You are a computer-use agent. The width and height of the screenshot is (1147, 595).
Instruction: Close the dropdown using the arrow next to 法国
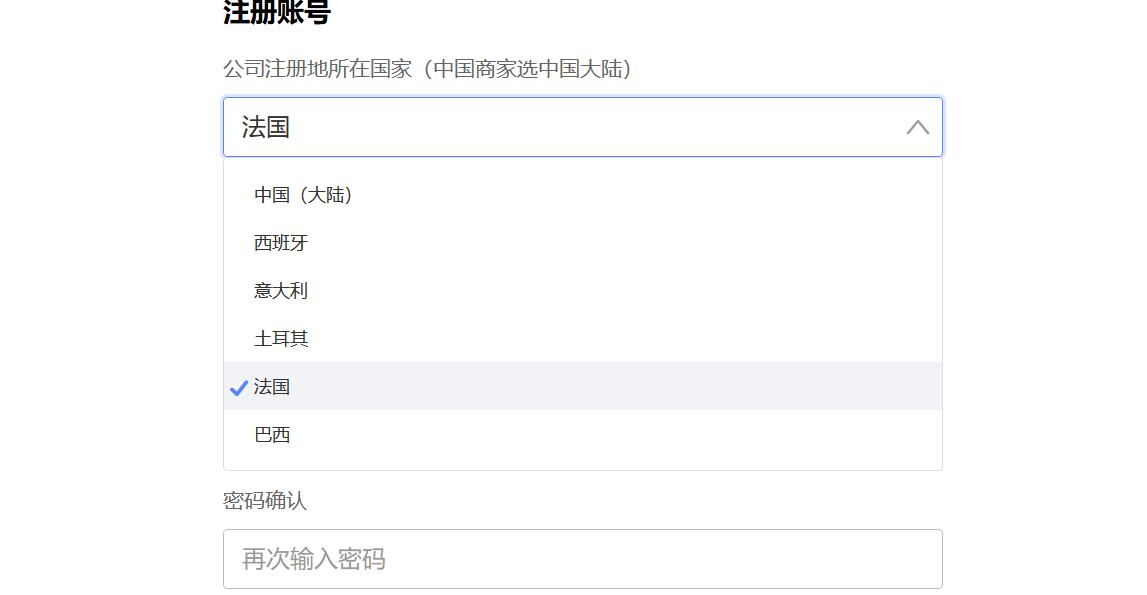pos(917,127)
